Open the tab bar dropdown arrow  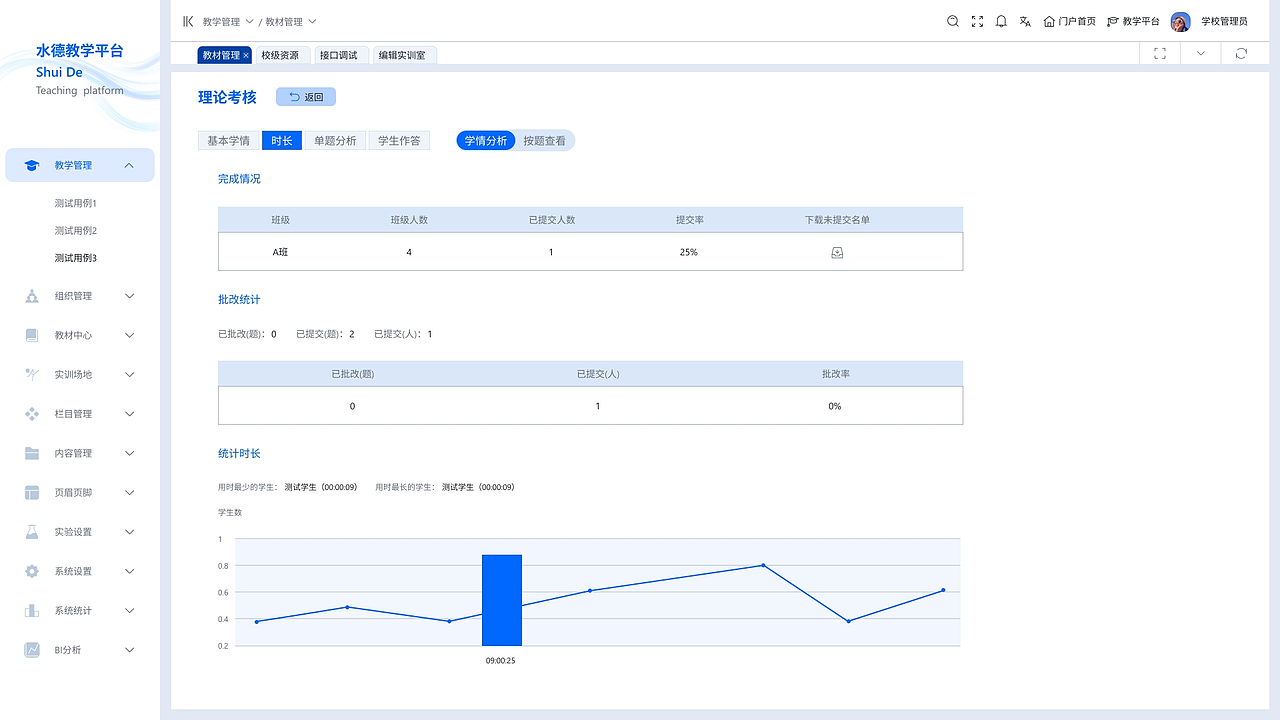[1201, 54]
